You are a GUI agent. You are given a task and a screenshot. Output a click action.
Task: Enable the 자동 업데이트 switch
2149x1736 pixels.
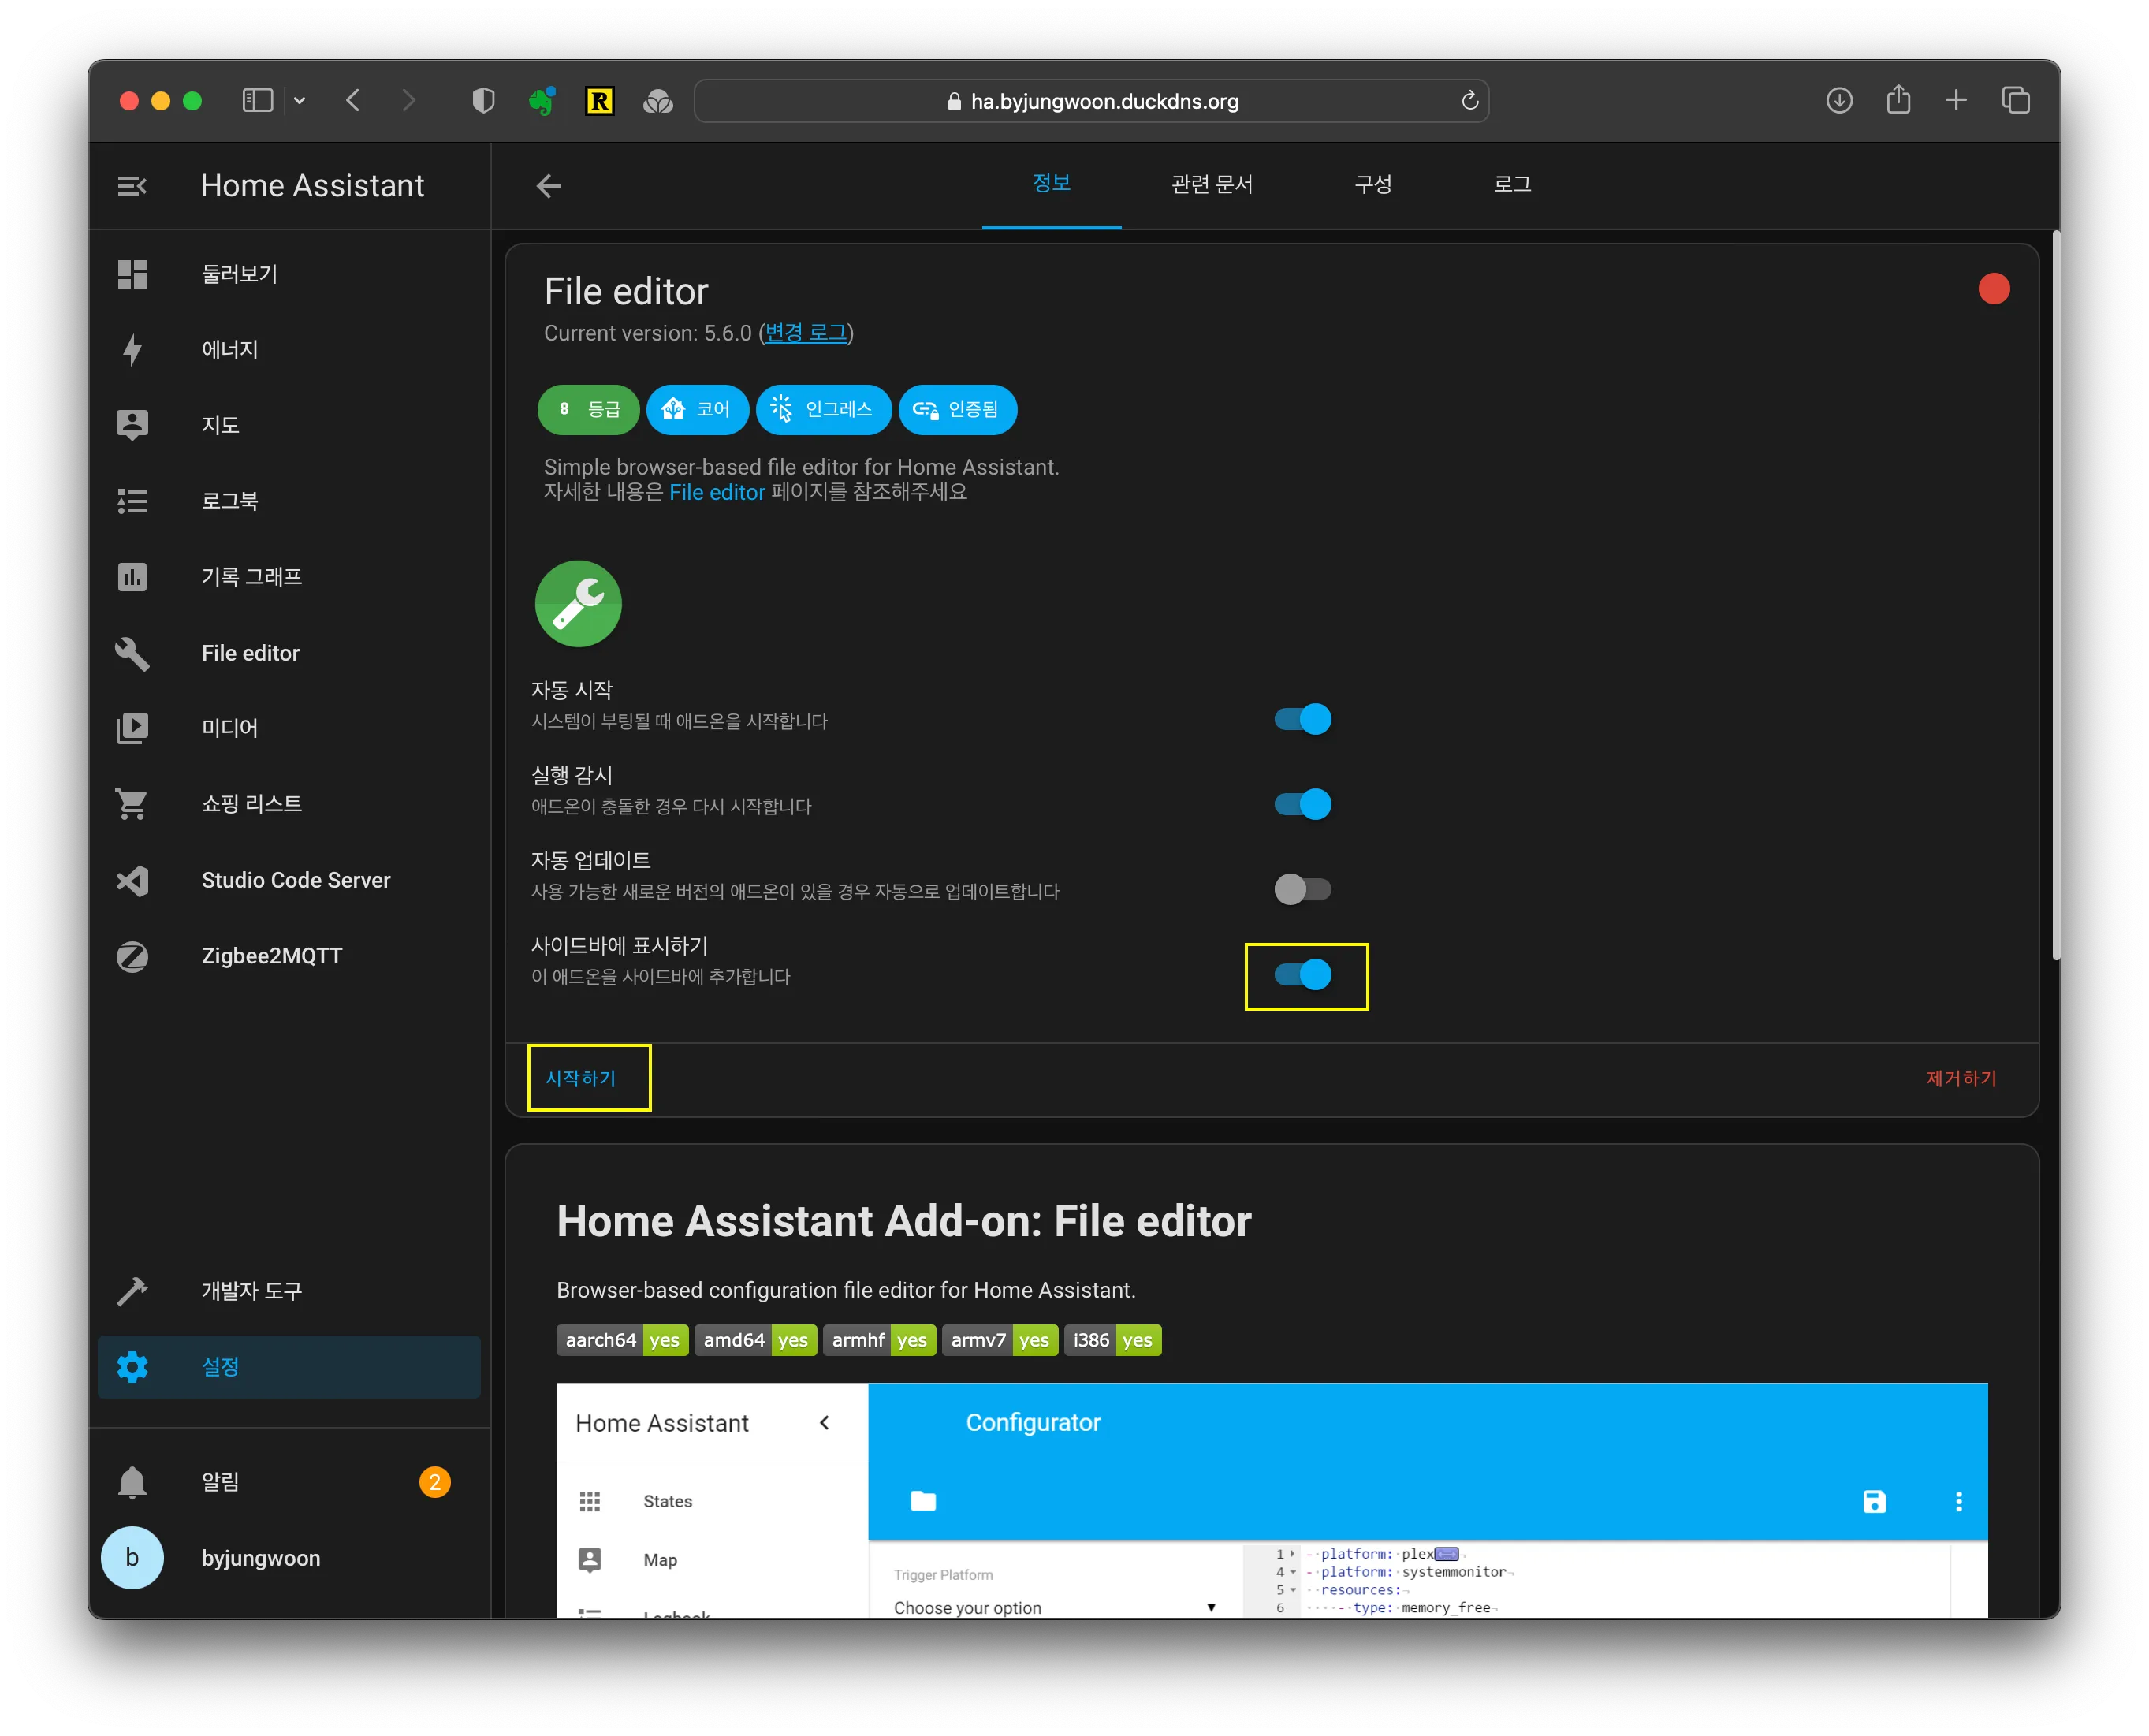1302,889
